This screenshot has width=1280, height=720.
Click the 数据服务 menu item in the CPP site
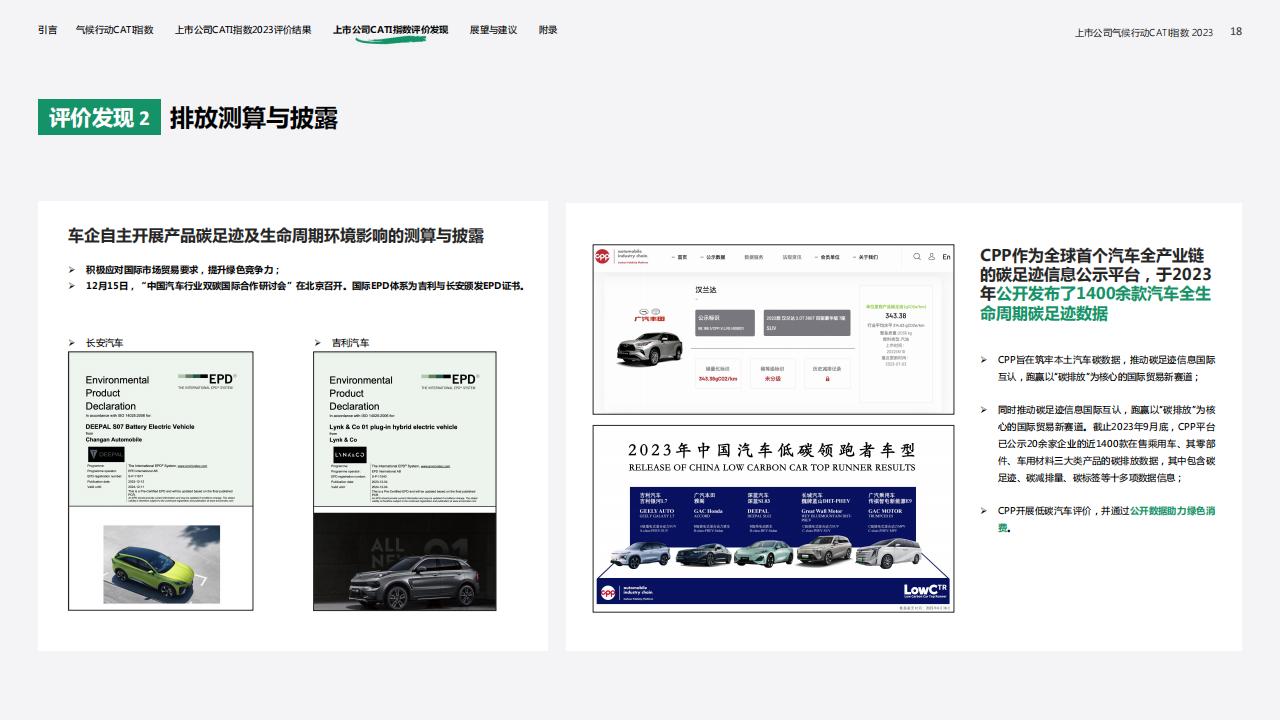pos(754,257)
